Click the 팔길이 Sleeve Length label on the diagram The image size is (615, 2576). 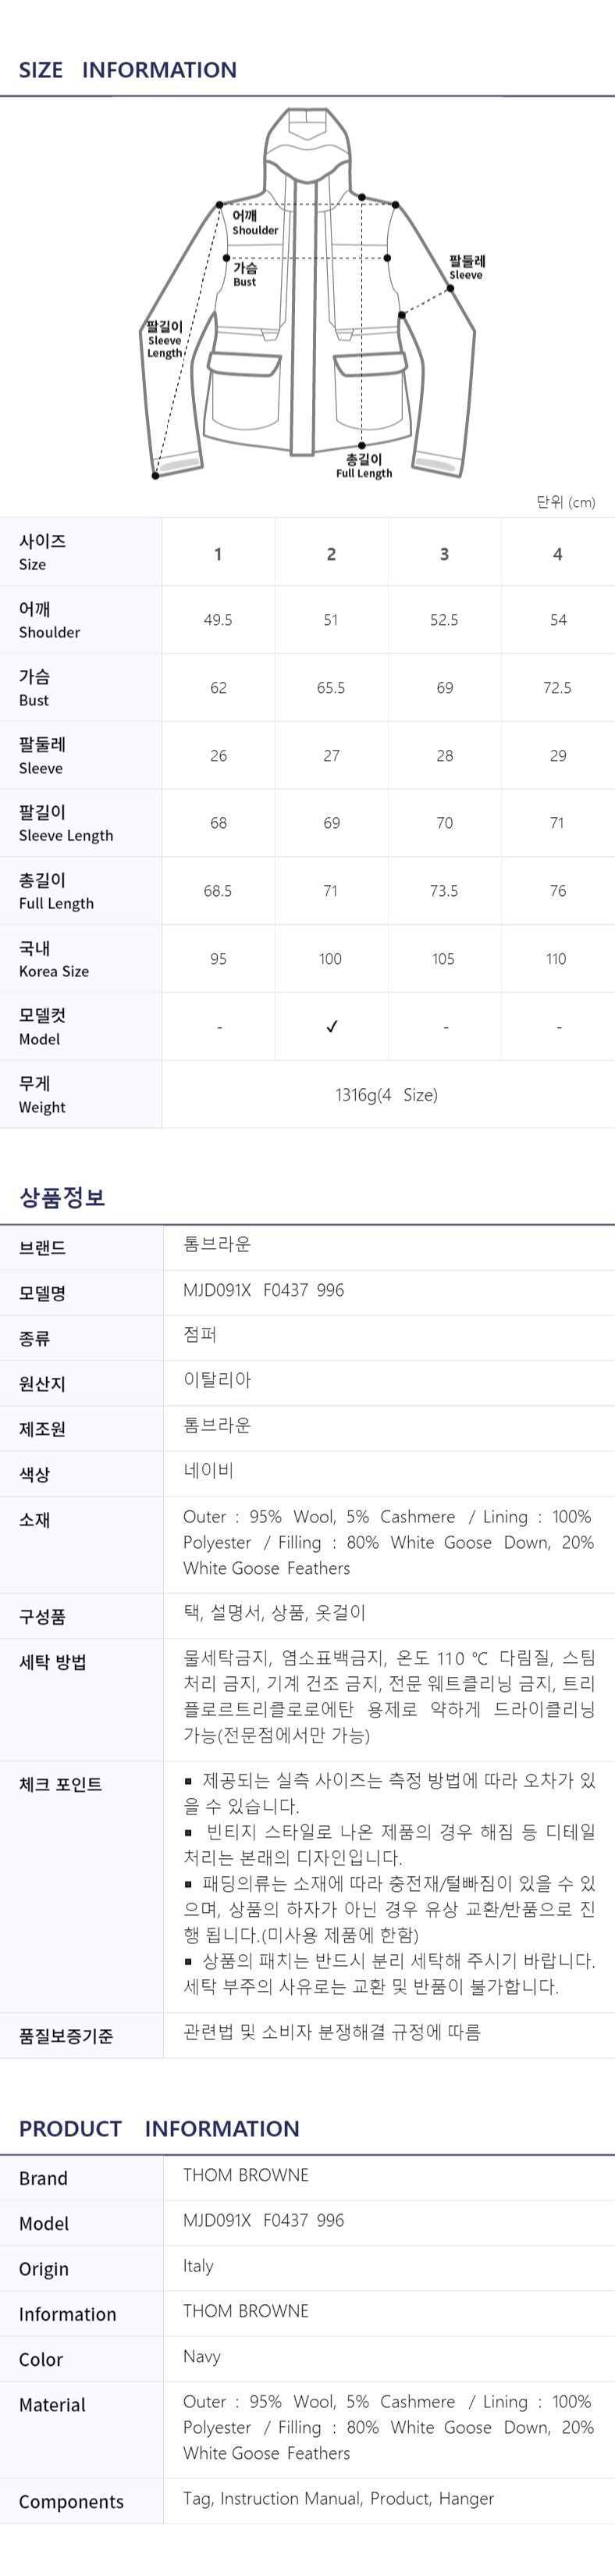point(165,339)
